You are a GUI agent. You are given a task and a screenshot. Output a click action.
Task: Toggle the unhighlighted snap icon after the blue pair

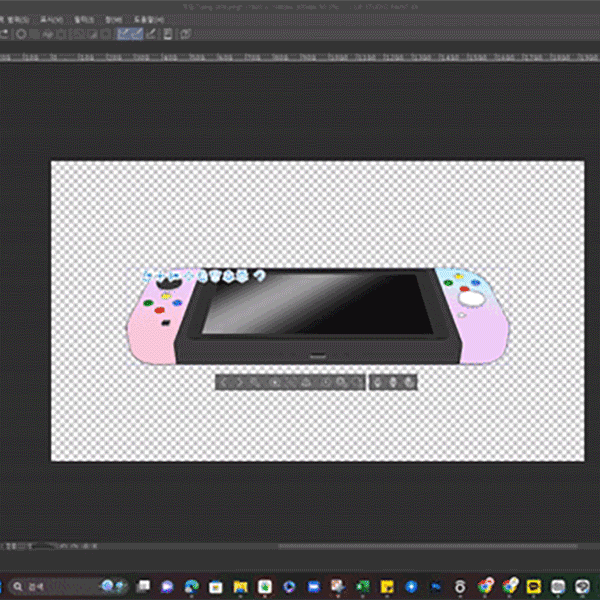click(x=151, y=34)
